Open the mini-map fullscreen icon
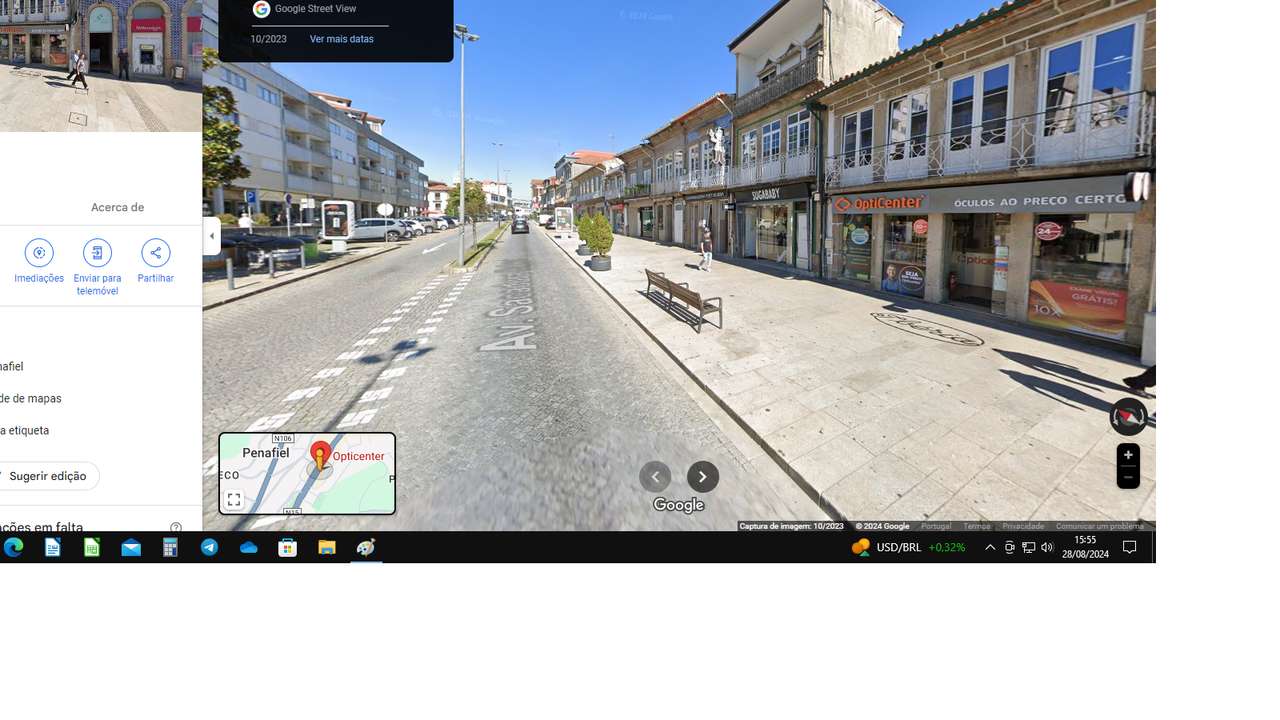The width and height of the screenshot is (1280, 720). click(234, 499)
